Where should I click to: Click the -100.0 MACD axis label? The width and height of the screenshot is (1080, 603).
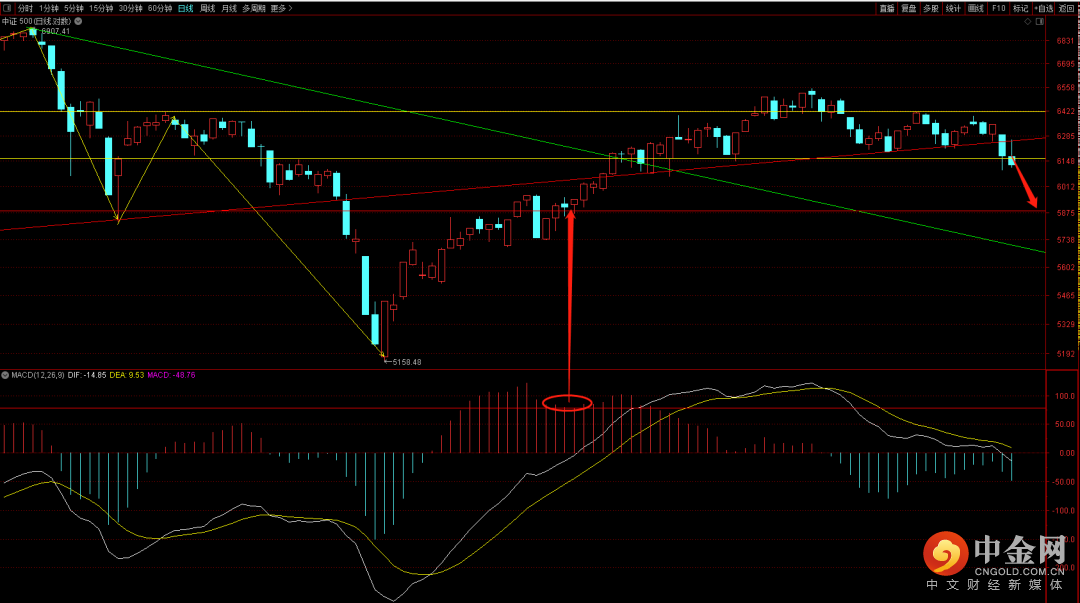[x=1063, y=511]
